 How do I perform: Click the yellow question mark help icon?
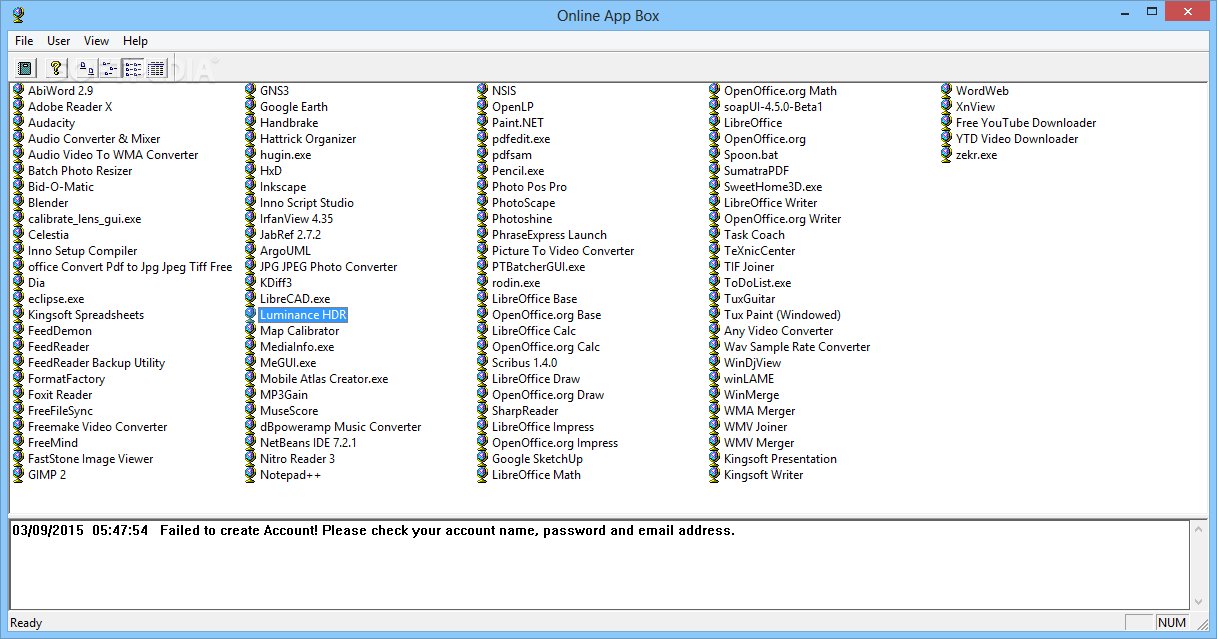tap(57, 68)
